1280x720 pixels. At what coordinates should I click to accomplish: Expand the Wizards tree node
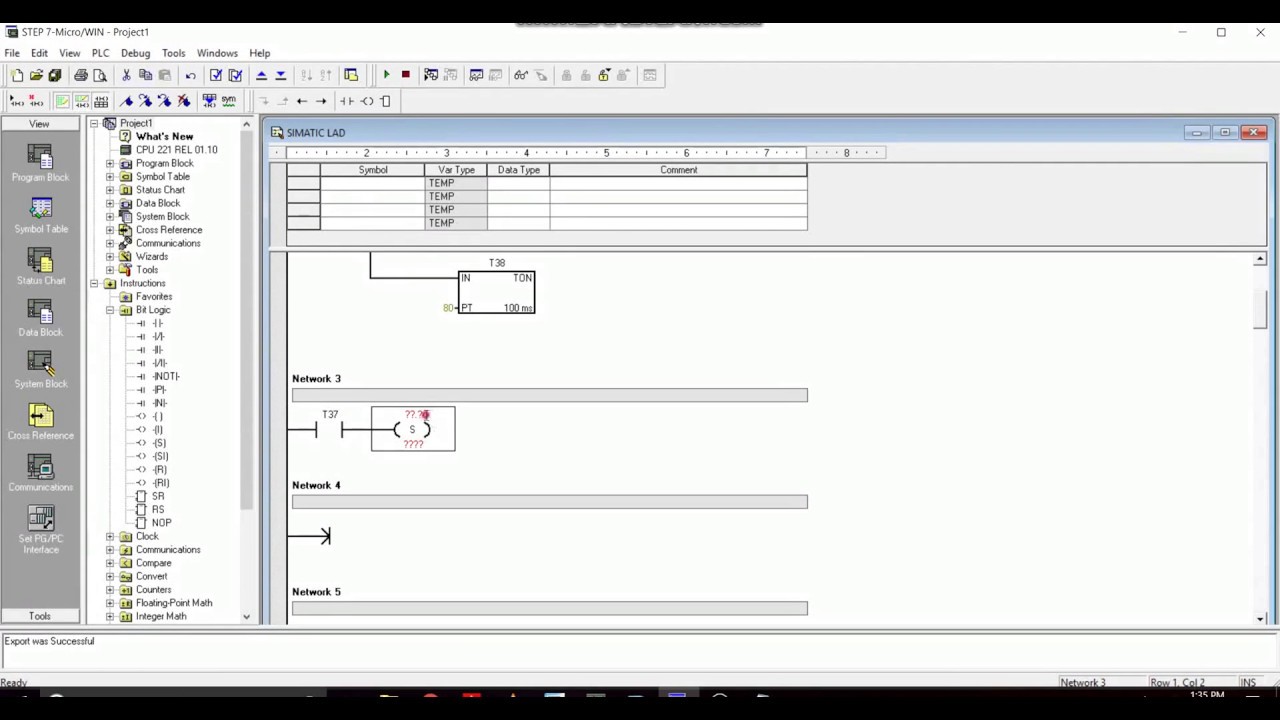[110, 257]
